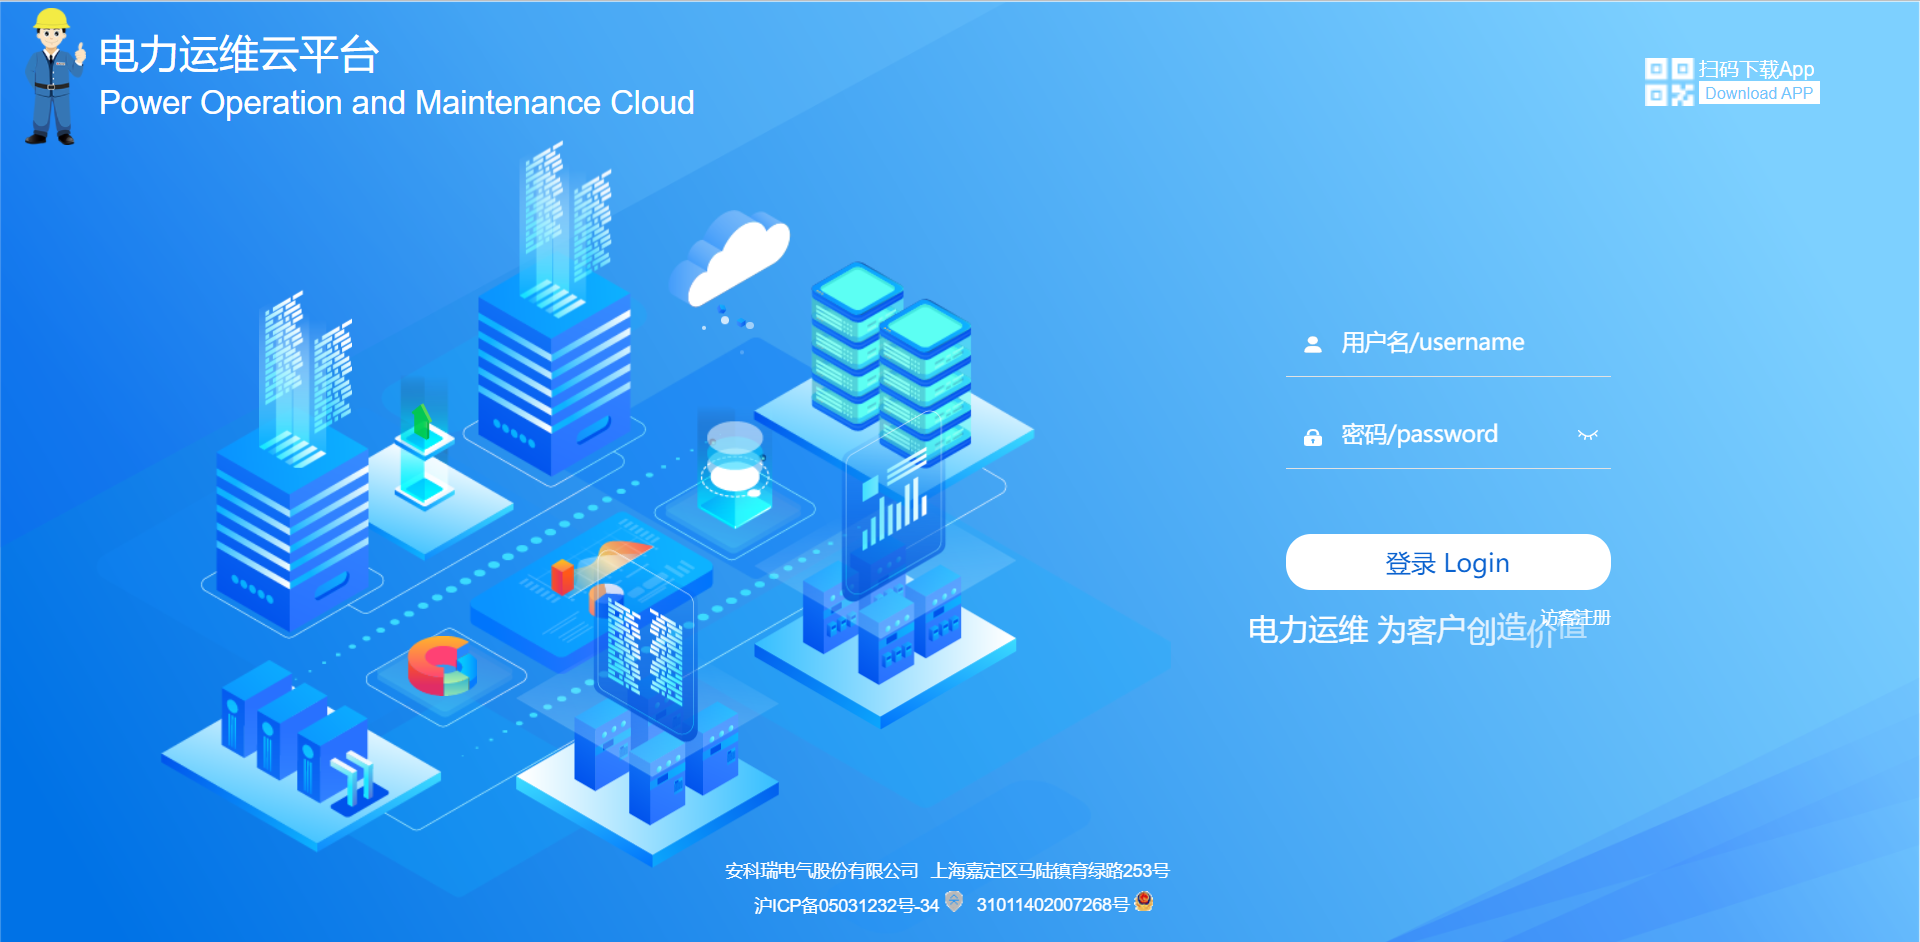Open the 31011402007268号 police record link
The height and width of the screenshot is (942, 1920).
point(1052,905)
